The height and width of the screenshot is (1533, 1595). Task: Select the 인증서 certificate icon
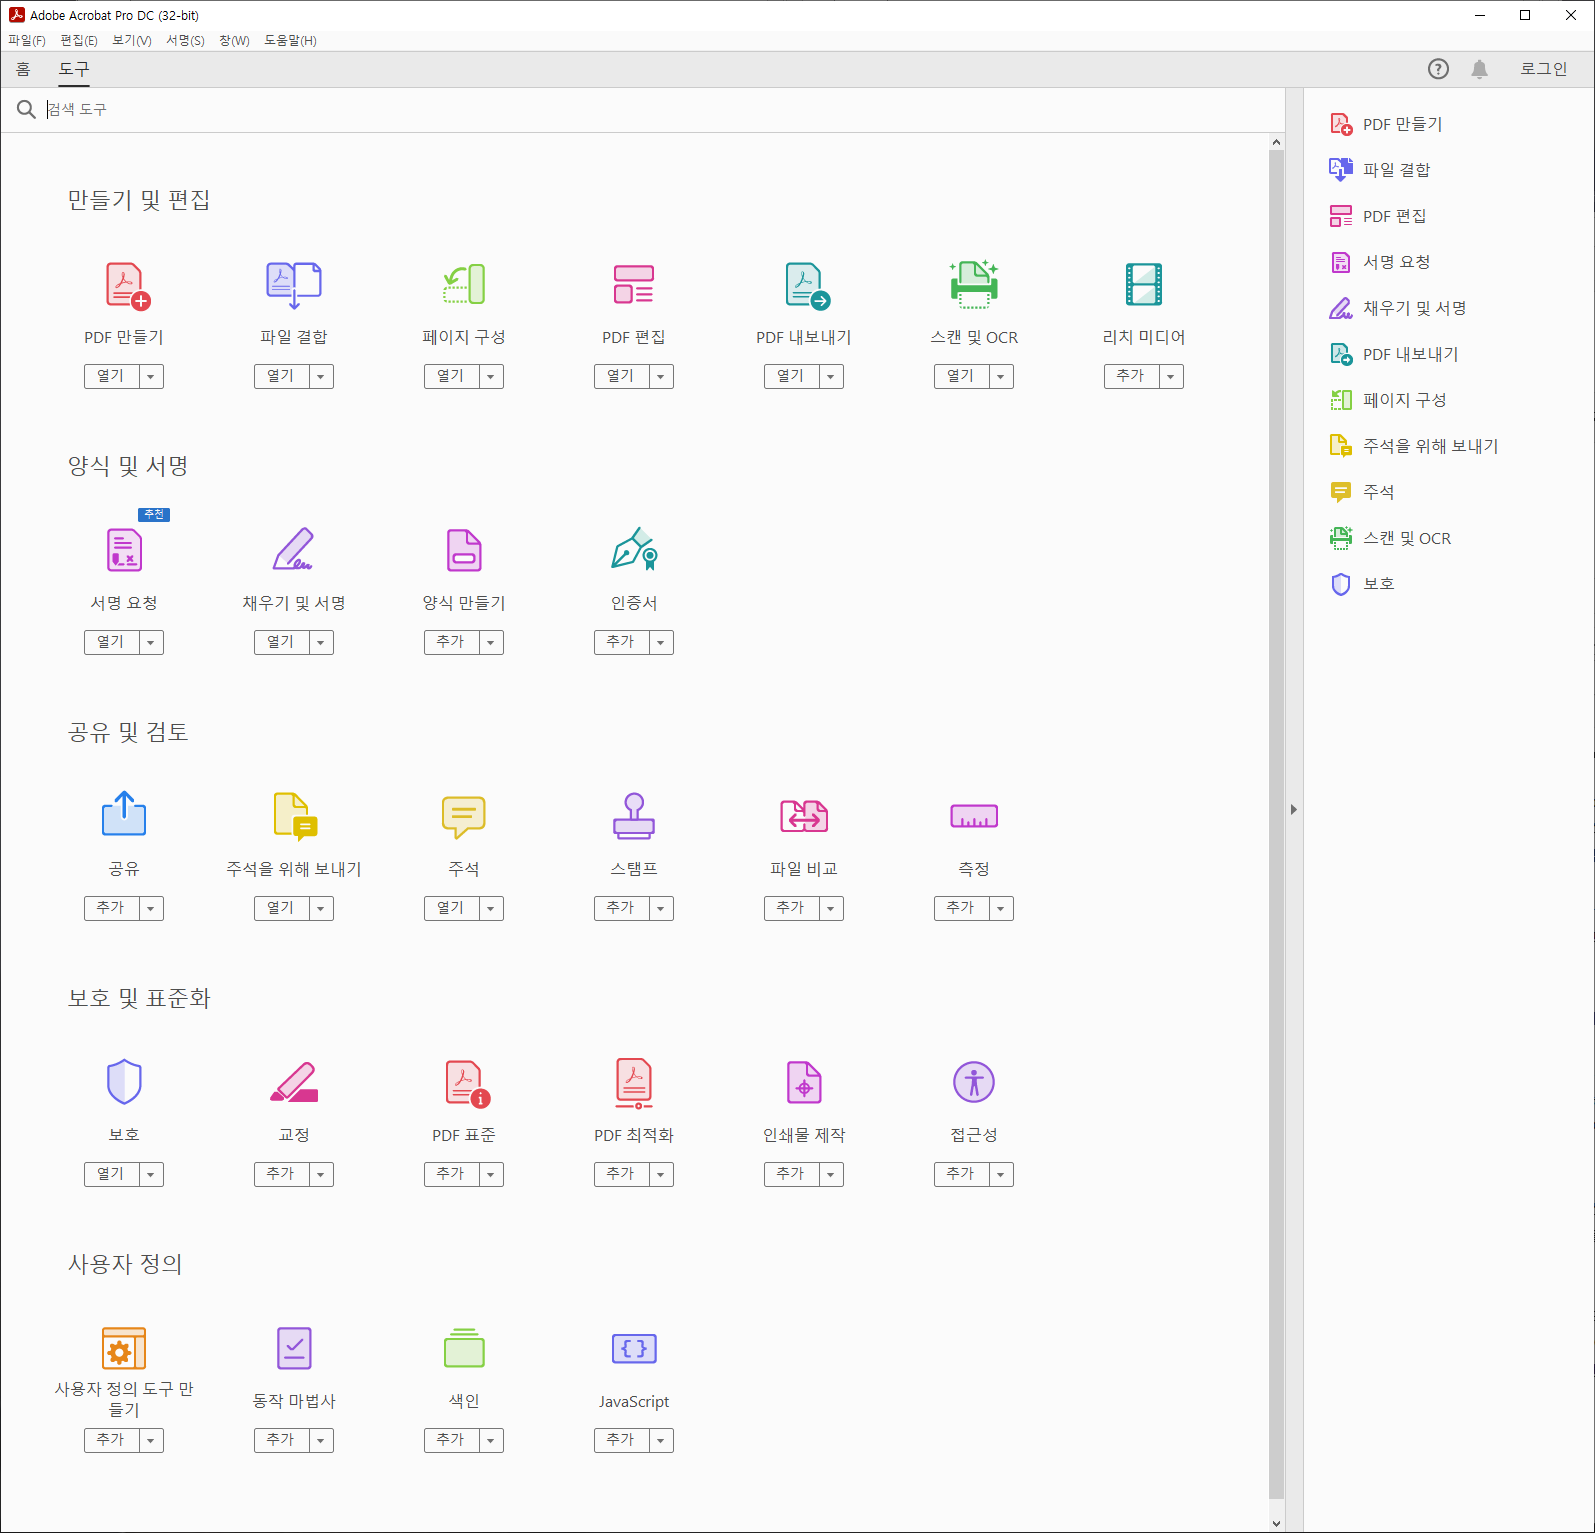pos(634,549)
